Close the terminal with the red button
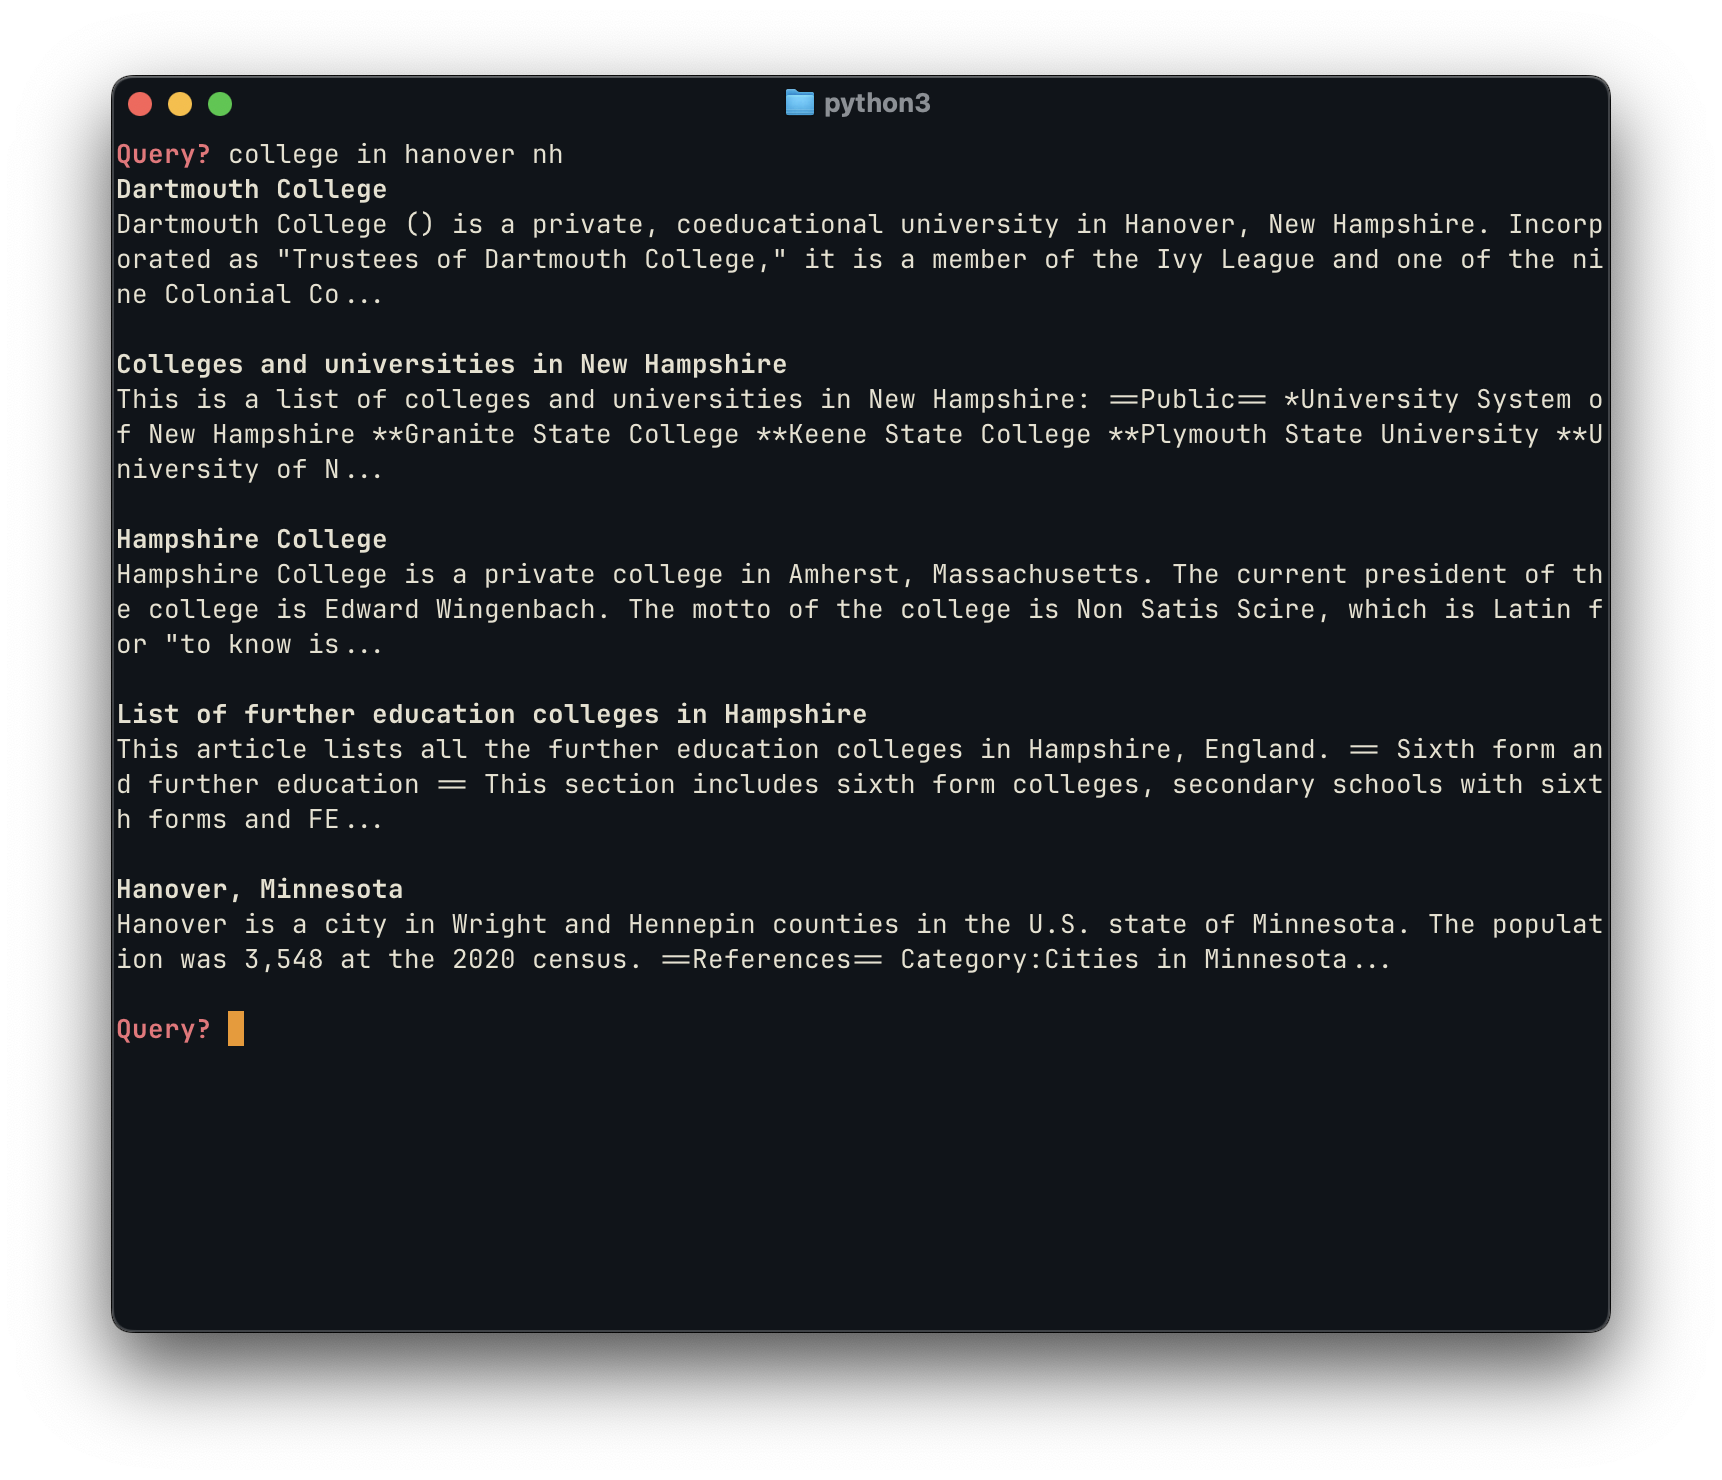This screenshot has height=1480, width=1722. [x=140, y=104]
